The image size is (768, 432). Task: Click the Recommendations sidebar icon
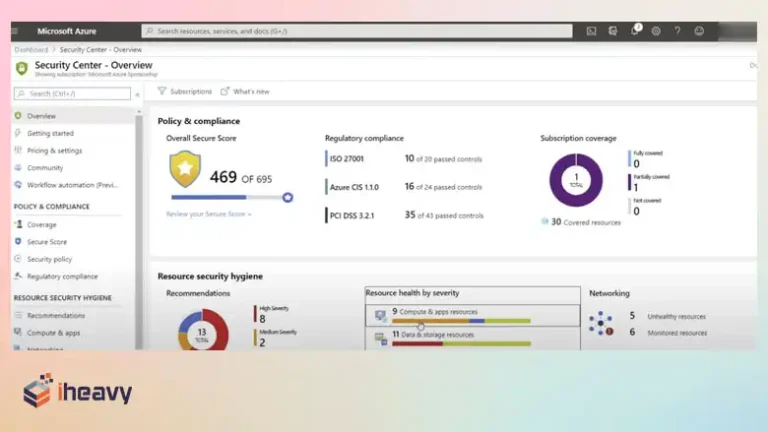(18, 315)
